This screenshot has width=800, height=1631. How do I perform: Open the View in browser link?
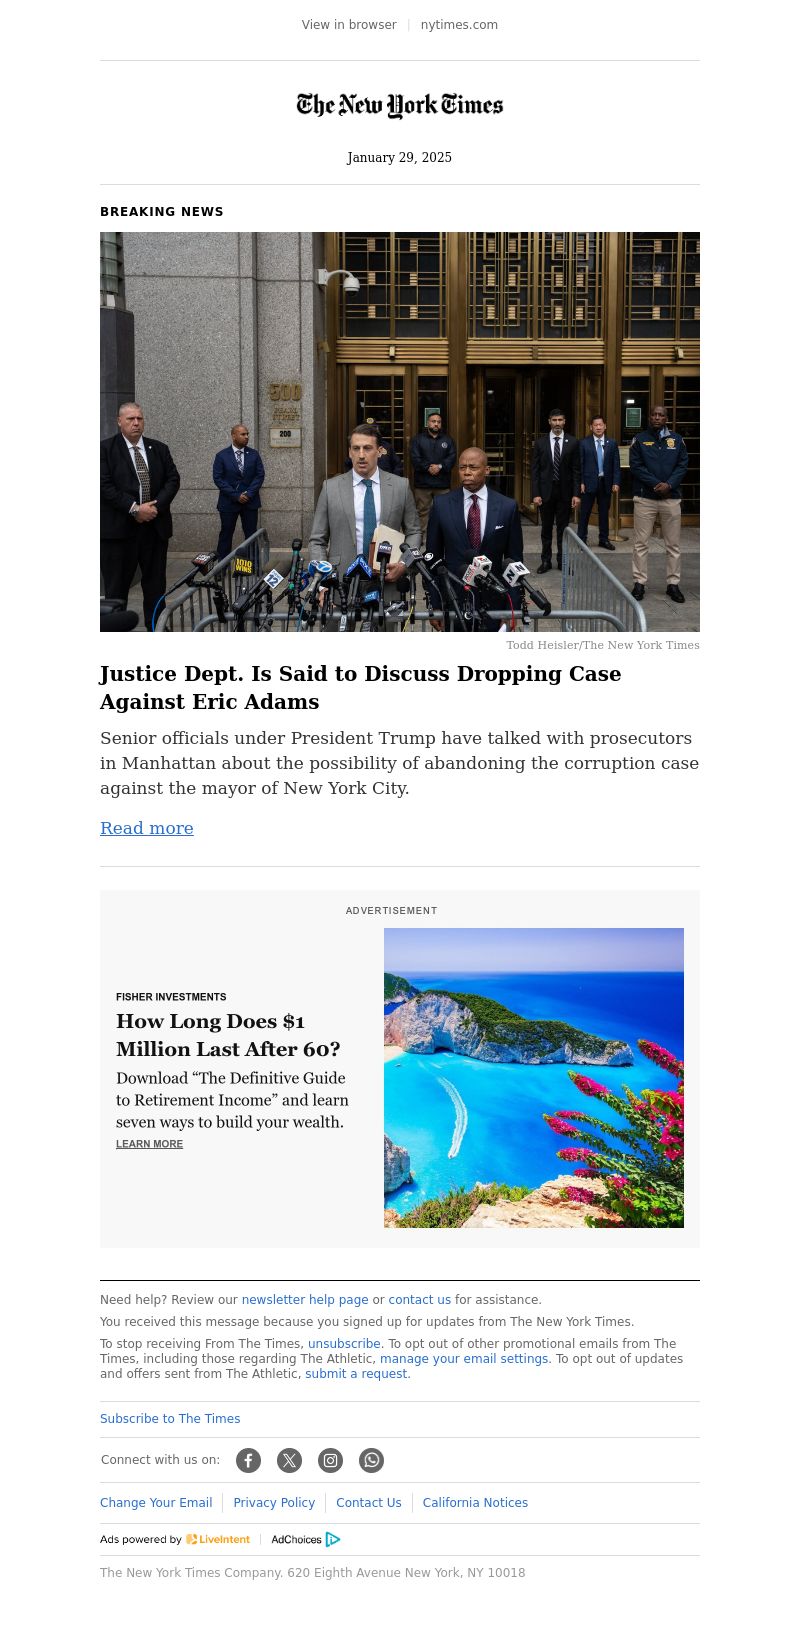click(349, 25)
